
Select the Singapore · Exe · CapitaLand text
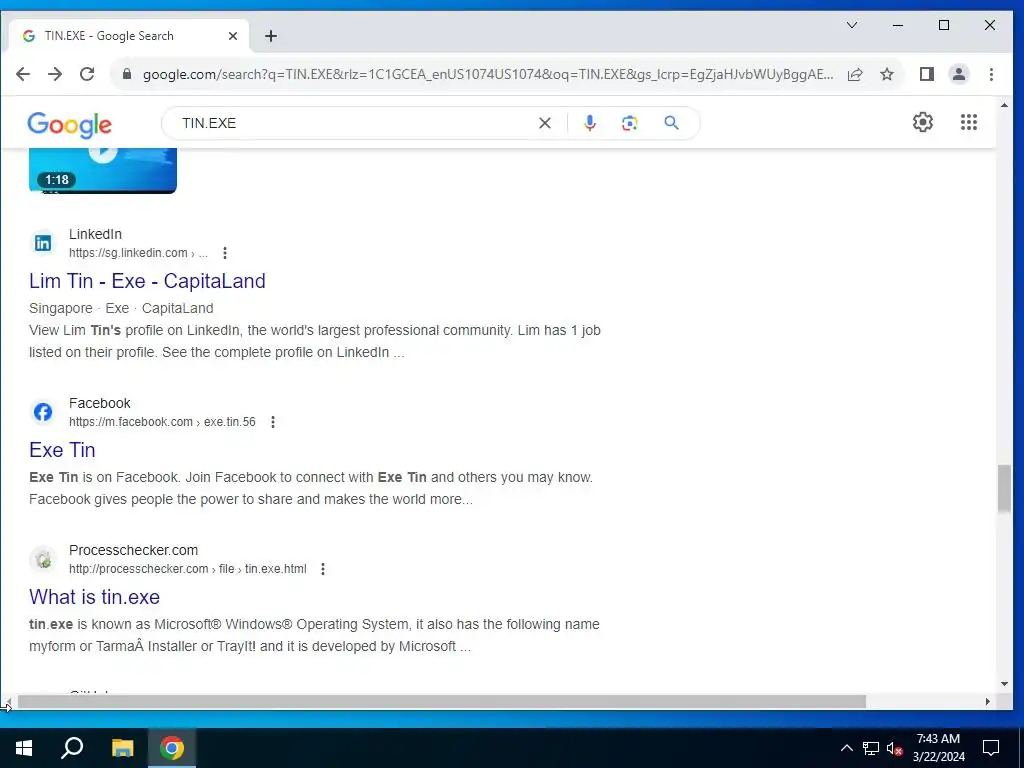121,308
